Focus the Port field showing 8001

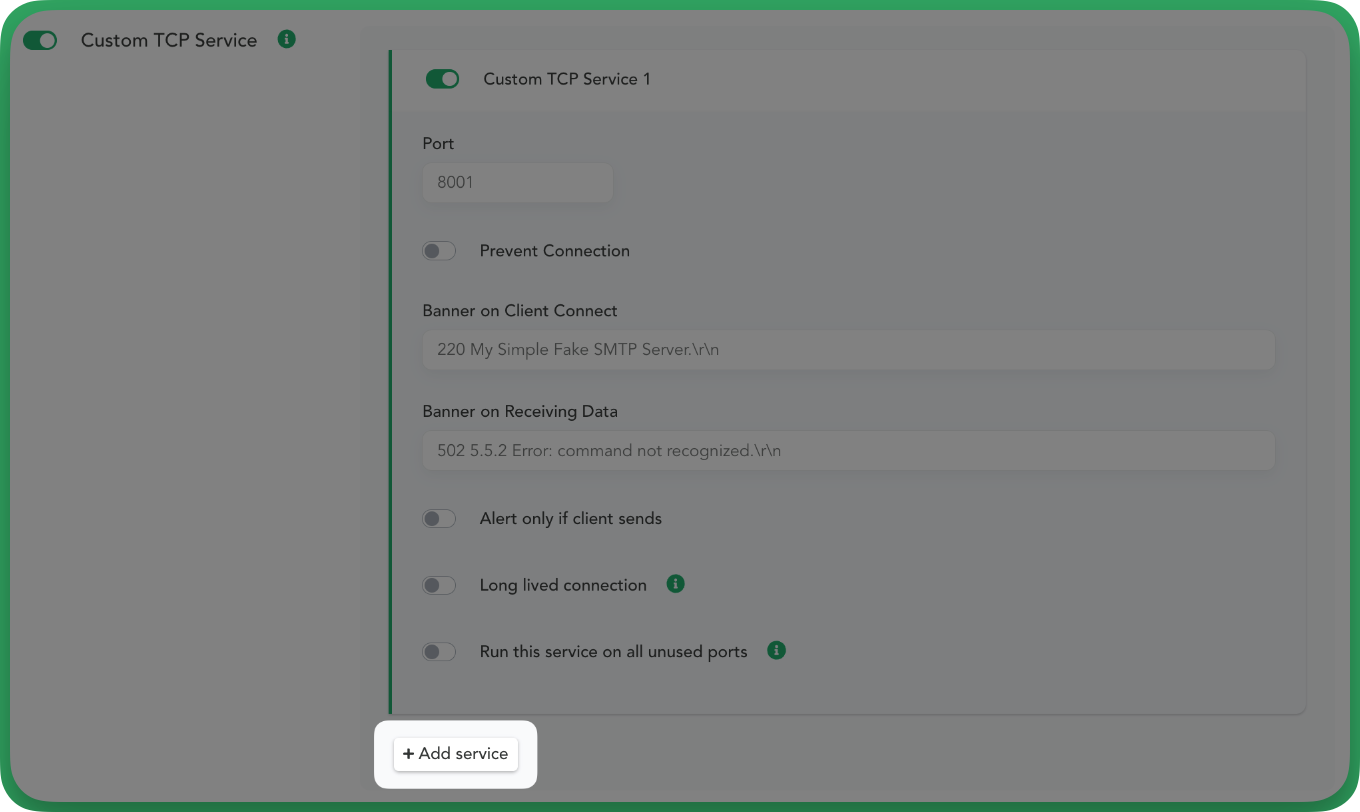click(517, 183)
